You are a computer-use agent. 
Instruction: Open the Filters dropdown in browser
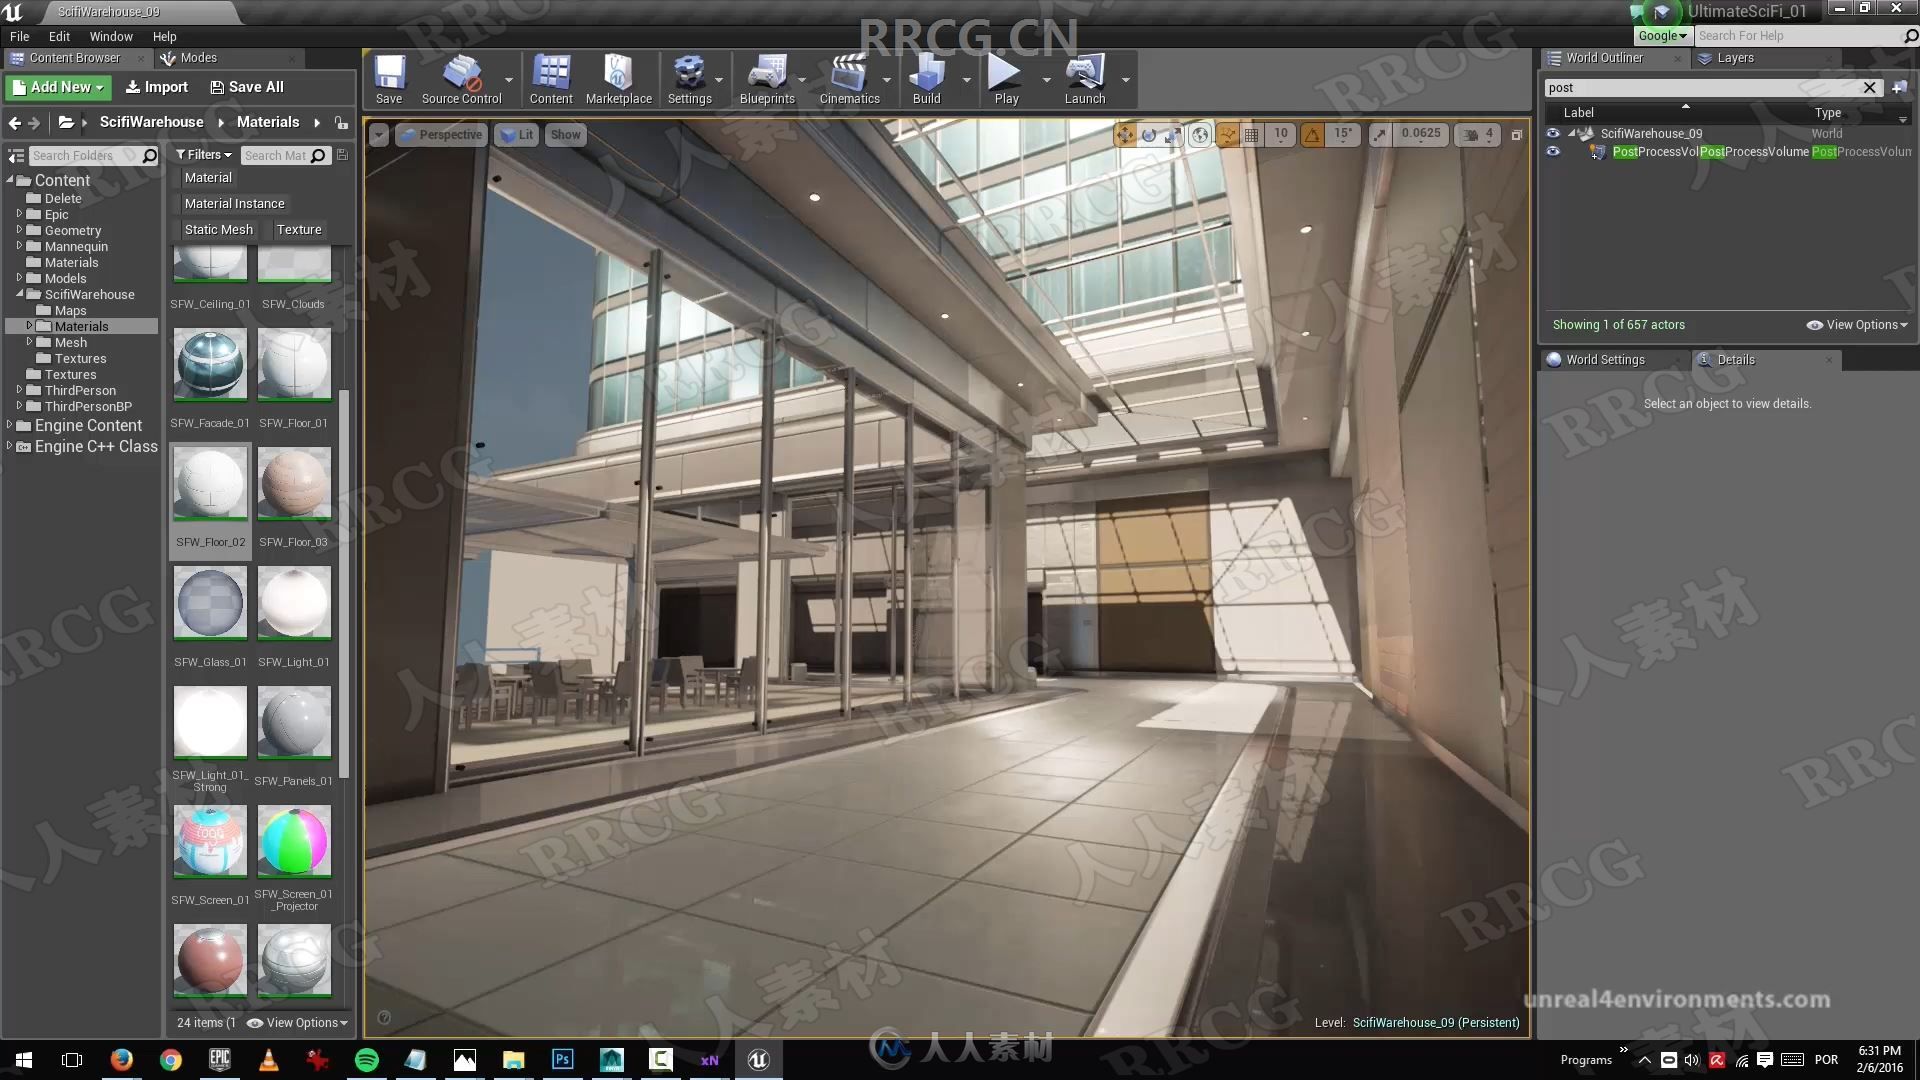(x=202, y=154)
